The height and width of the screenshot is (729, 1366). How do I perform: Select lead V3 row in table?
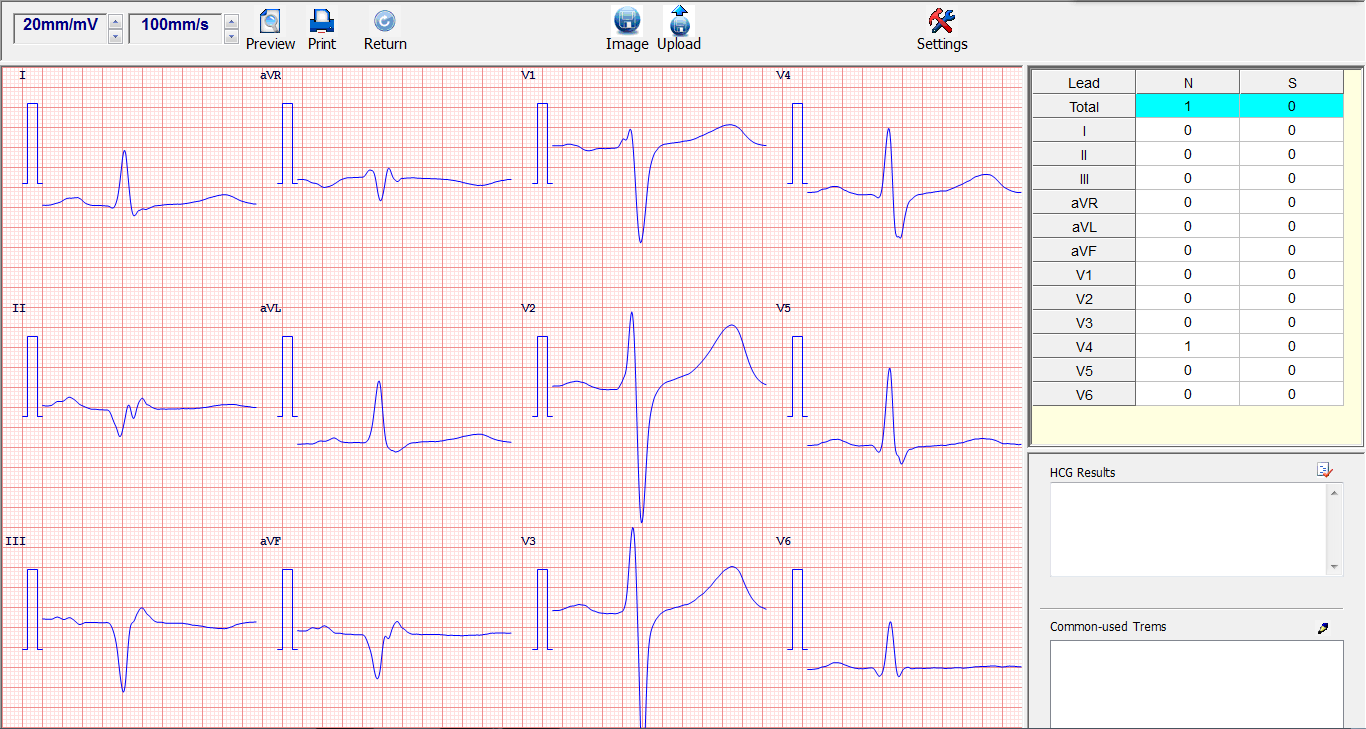[1188, 323]
